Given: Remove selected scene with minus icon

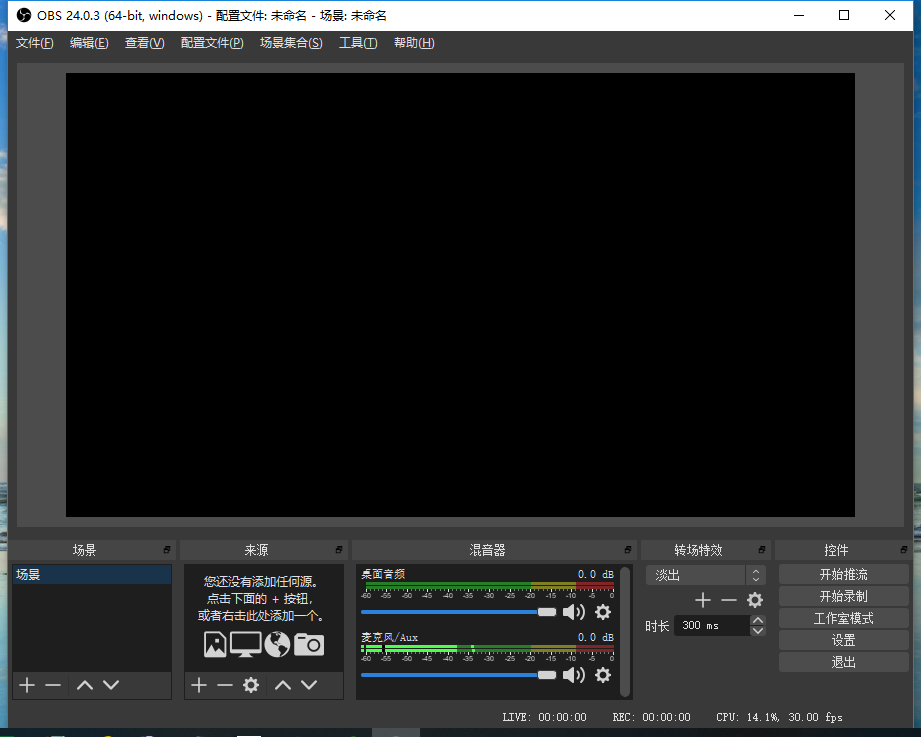Looking at the screenshot, I should pos(53,685).
